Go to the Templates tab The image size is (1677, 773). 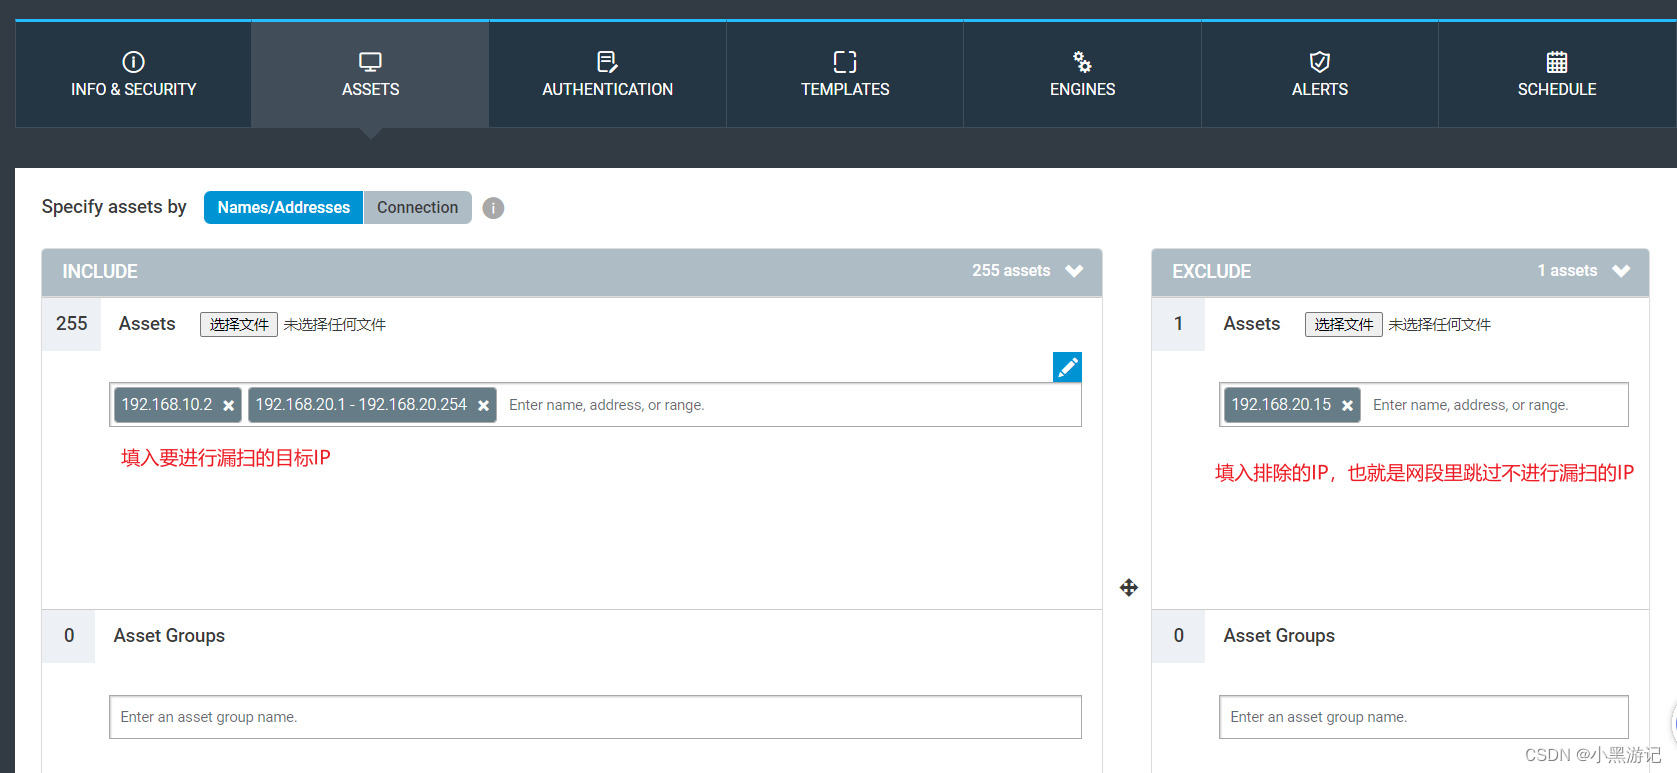845,75
